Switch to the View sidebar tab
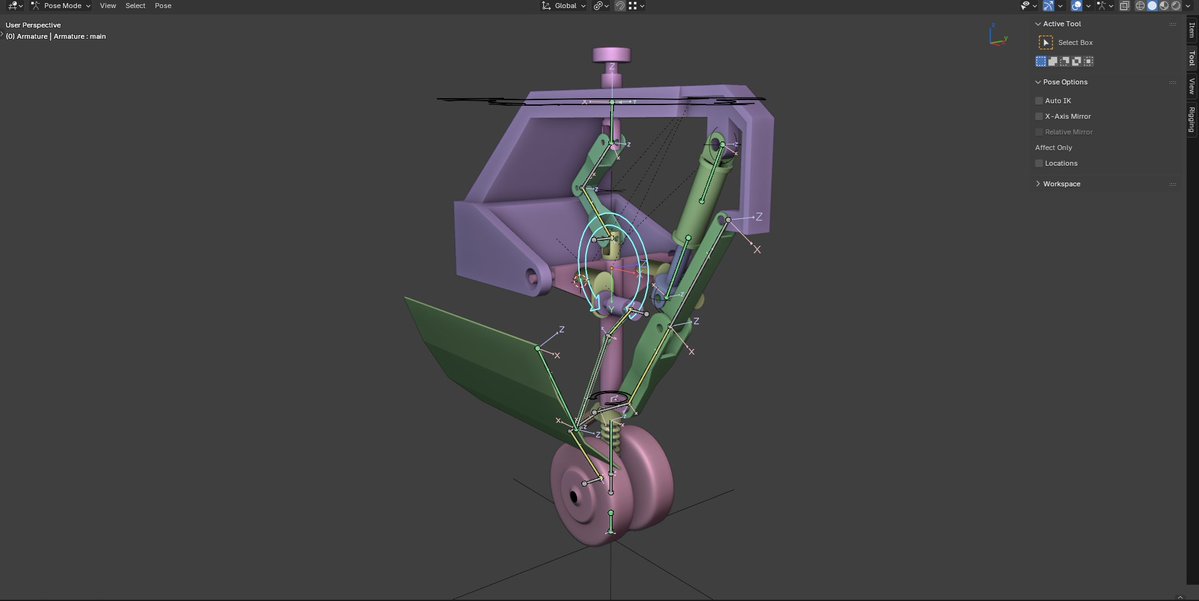The image size is (1199, 601). (x=1191, y=86)
